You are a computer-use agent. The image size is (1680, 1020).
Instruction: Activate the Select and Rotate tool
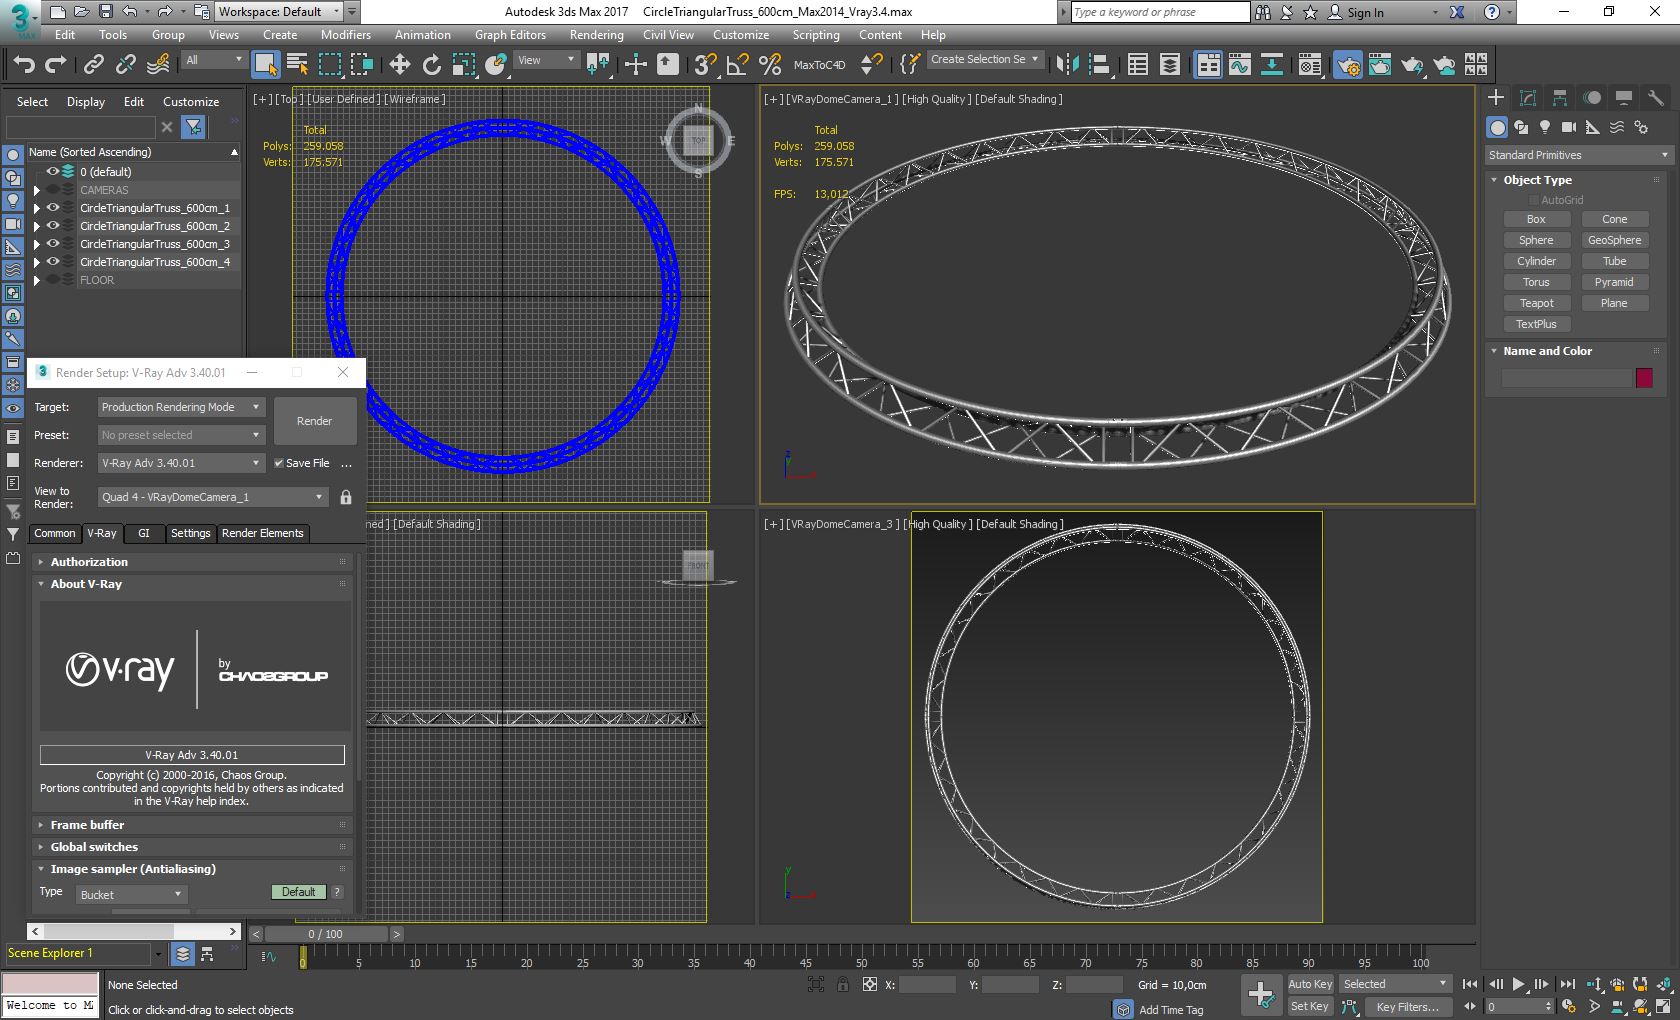[x=431, y=65]
